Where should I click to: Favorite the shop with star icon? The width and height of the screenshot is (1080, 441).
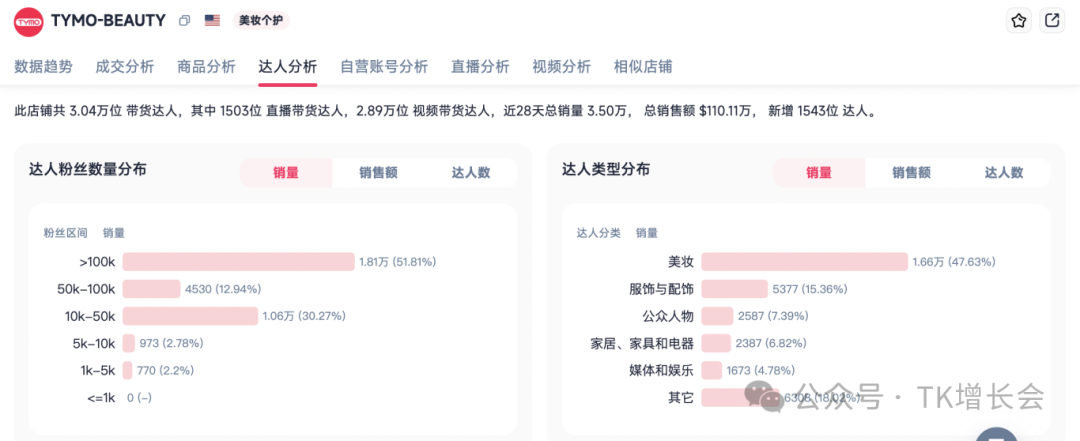1019,21
